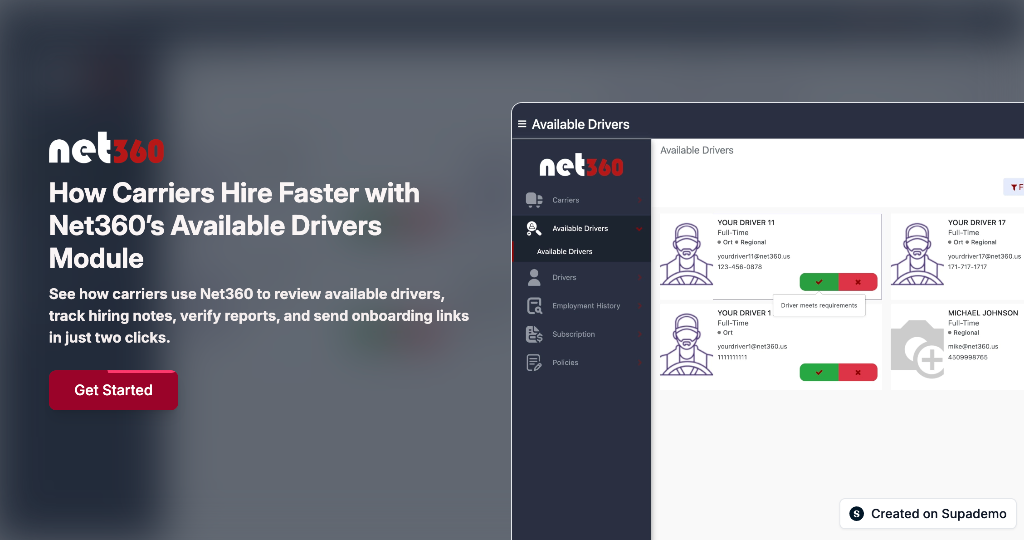Click the Supademo logo icon in badge
This screenshot has width=1024, height=540.
pos(856,514)
